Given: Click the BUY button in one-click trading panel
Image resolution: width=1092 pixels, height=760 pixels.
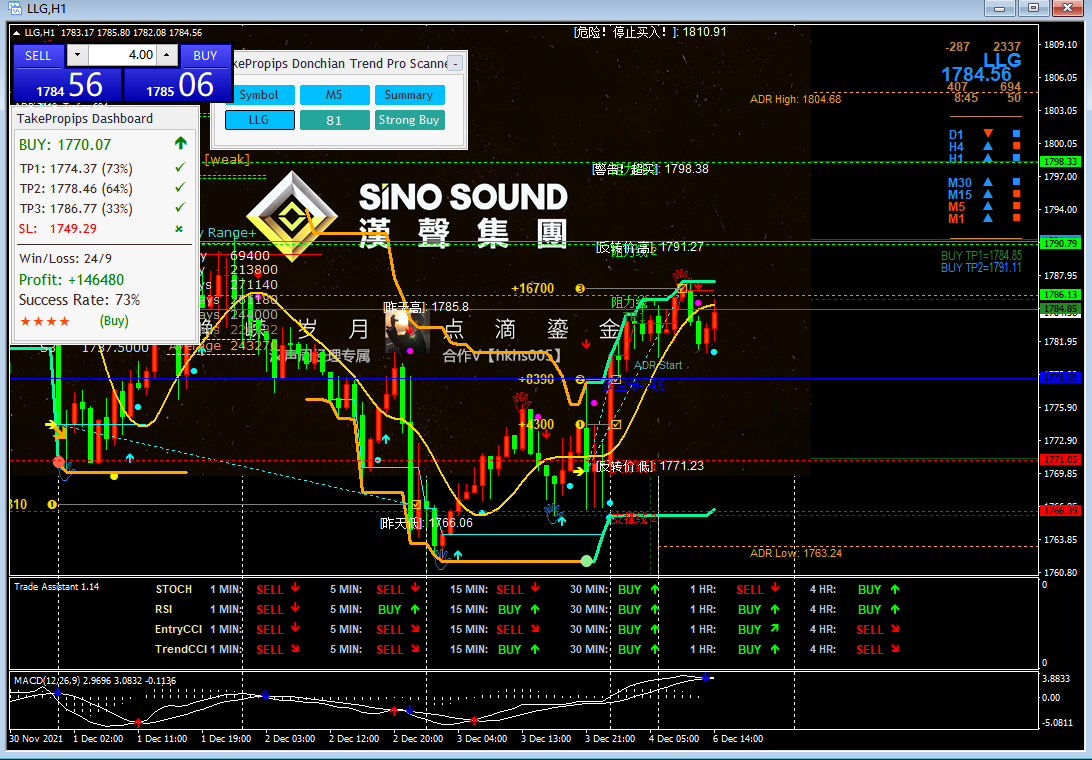Looking at the screenshot, I should 205,56.
